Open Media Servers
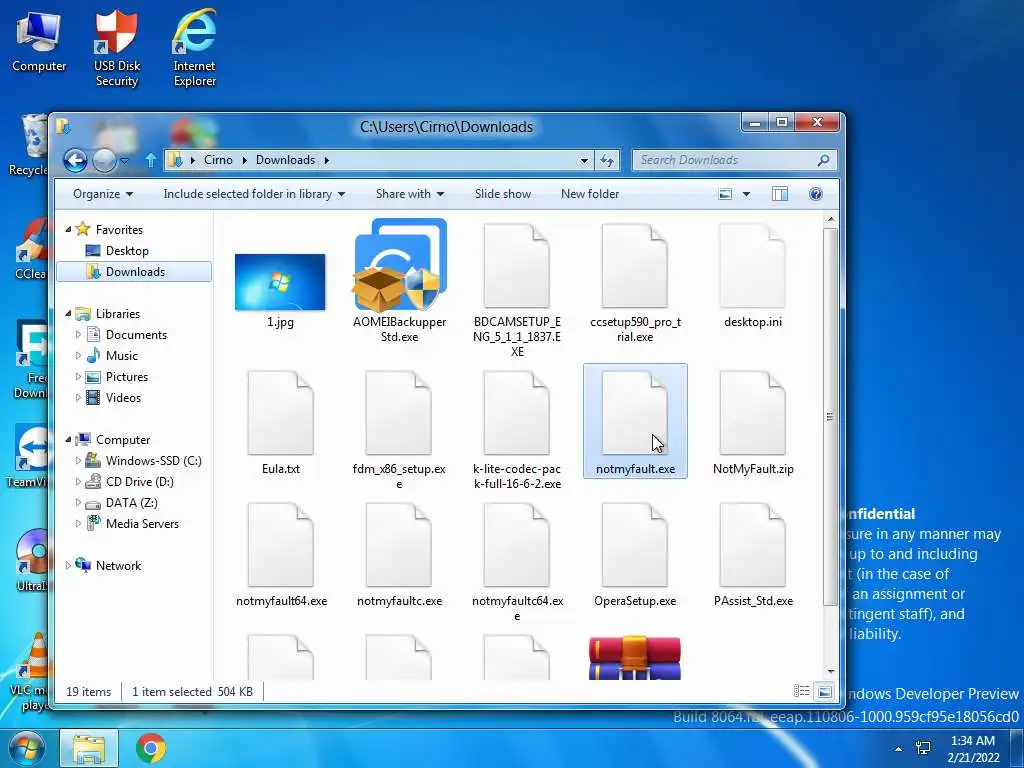Viewport: 1024px width, 768px height. click(x=142, y=524)
